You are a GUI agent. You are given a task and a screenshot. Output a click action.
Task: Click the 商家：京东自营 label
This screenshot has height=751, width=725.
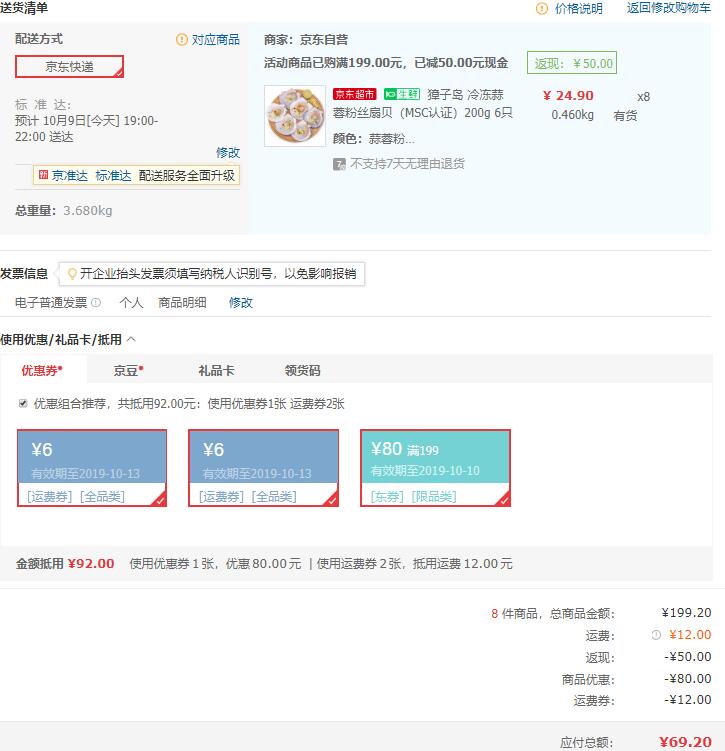(306, 39)
